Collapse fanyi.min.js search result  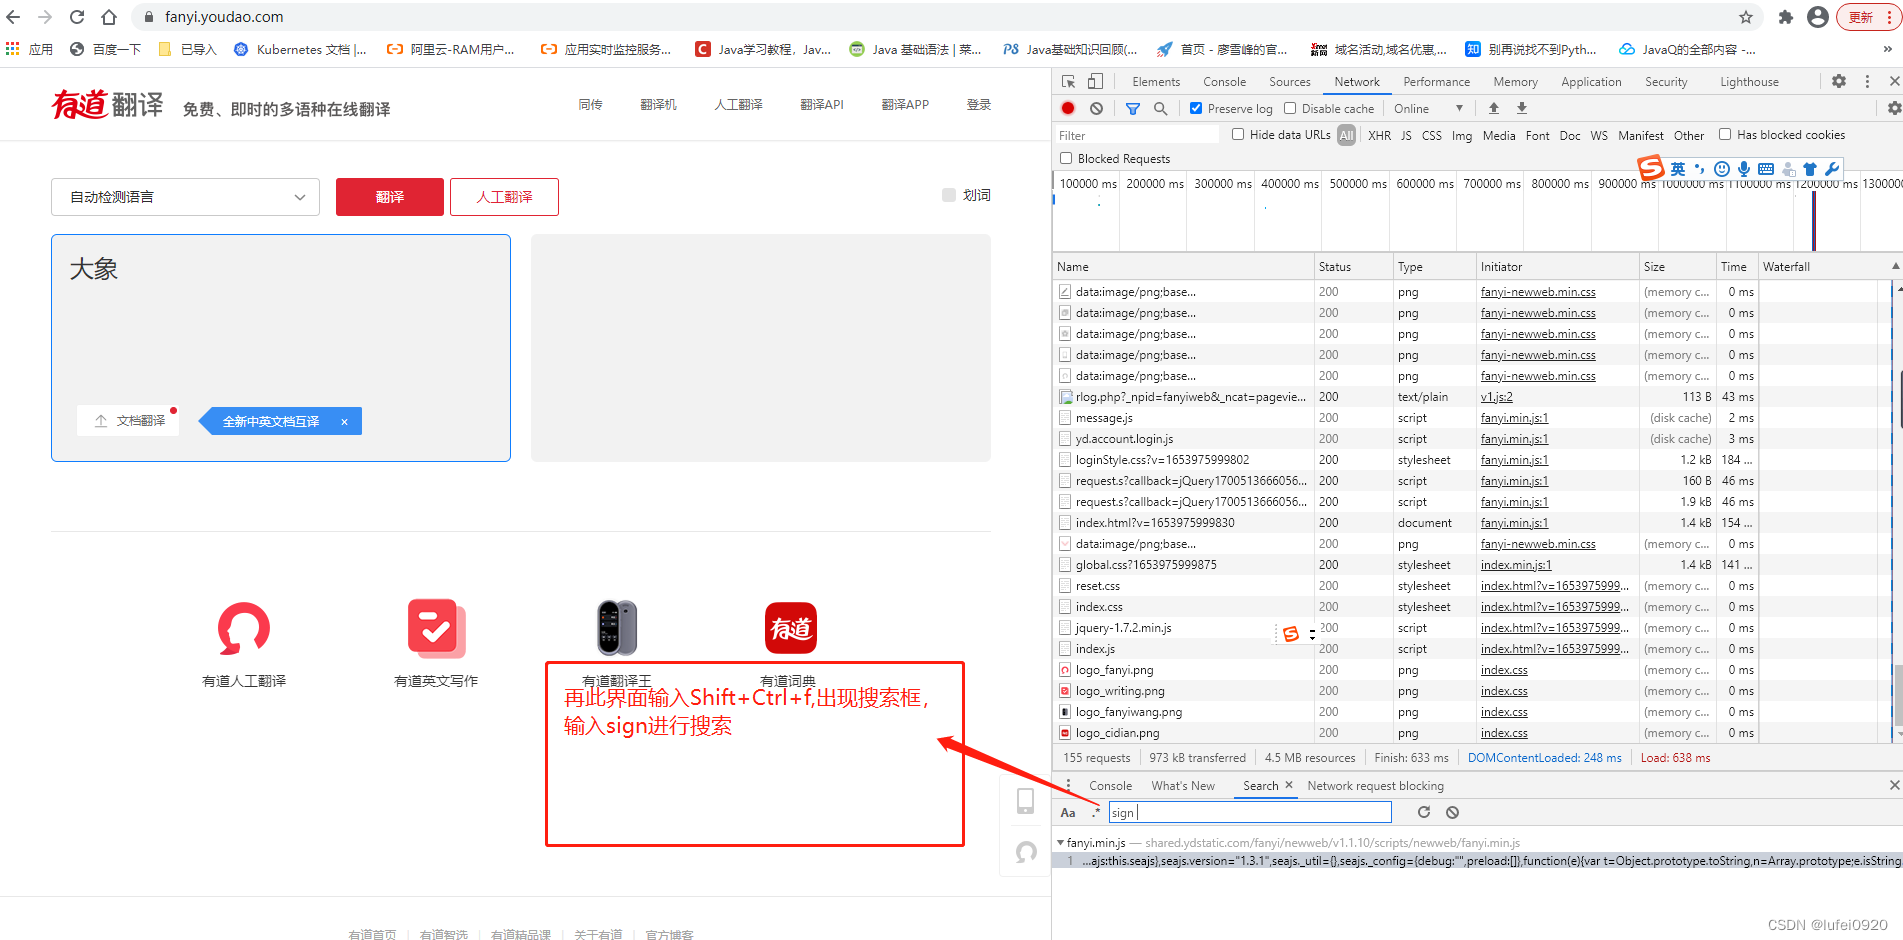tap(1061, 843)
